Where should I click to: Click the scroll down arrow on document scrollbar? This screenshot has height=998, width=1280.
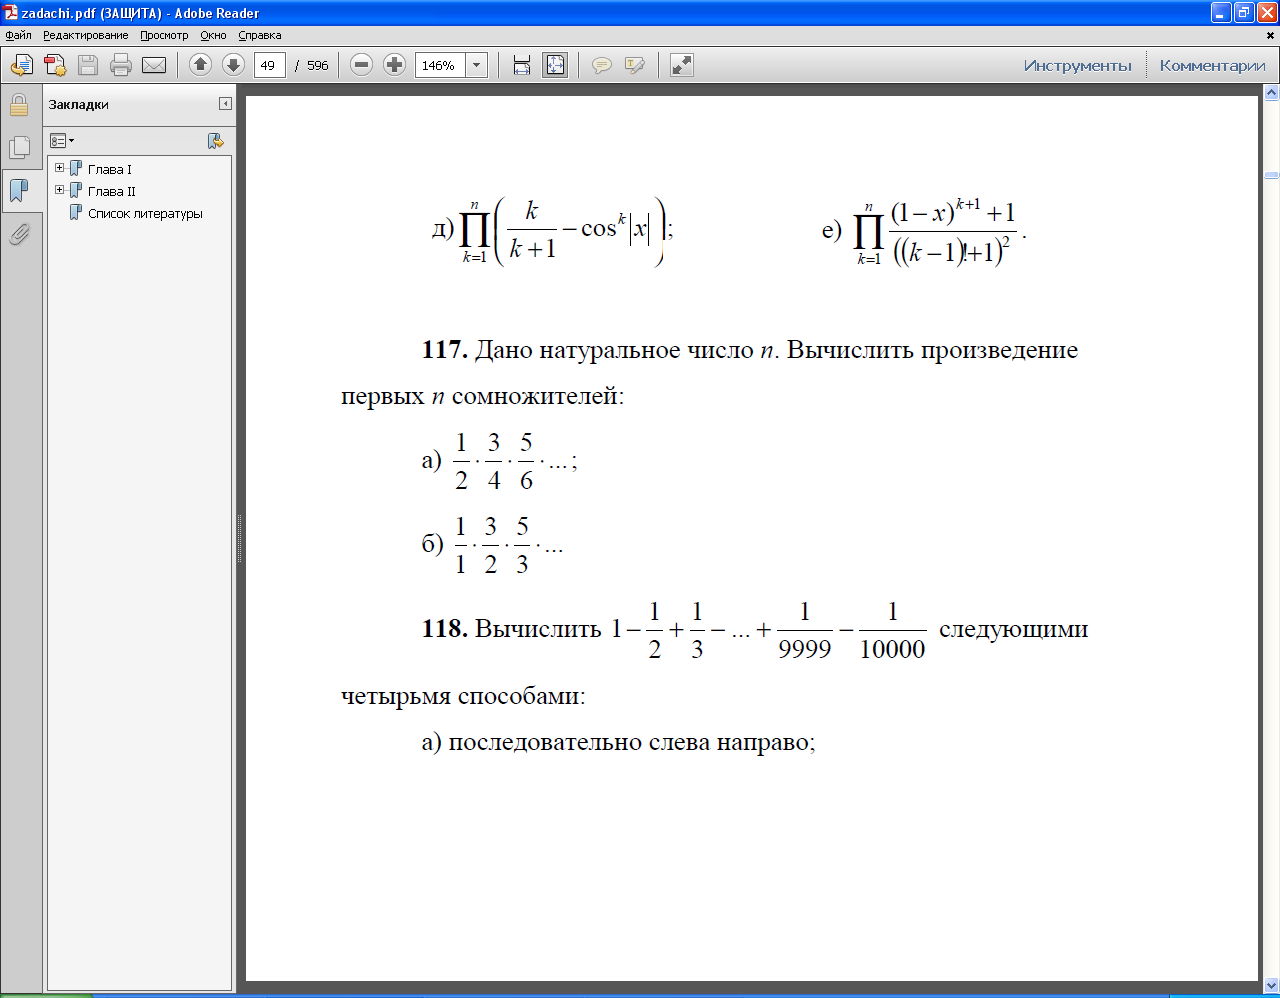1271,985
